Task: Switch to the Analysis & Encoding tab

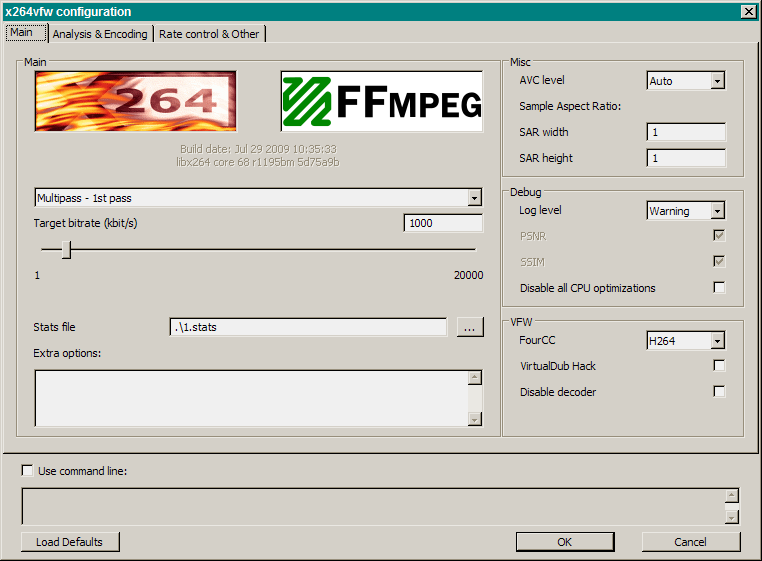Action: 100,34
